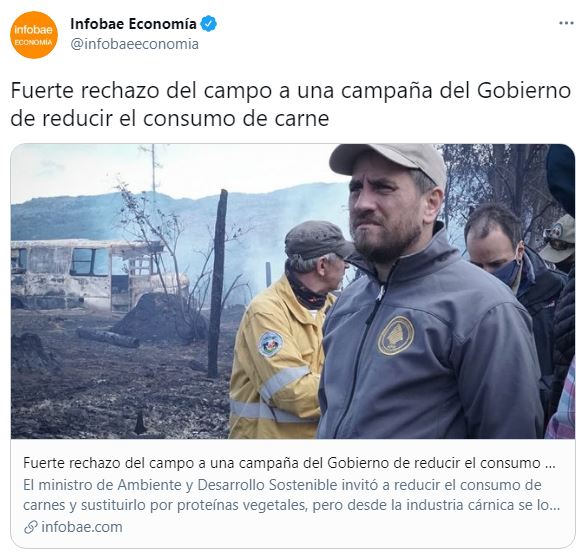
Task: Click the gray flat cap of older man
Action: pyautogui.click(x=317, y=240)
